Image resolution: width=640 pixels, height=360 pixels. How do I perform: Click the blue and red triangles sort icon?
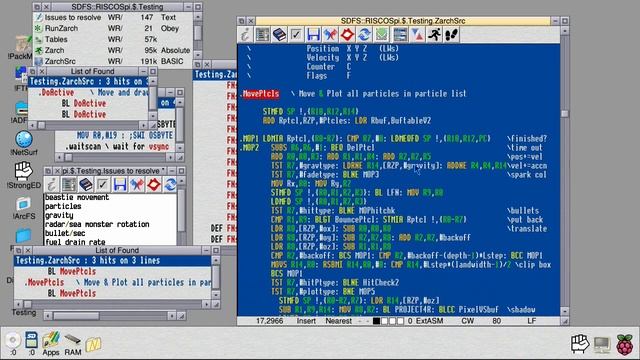tap(417, 35)
